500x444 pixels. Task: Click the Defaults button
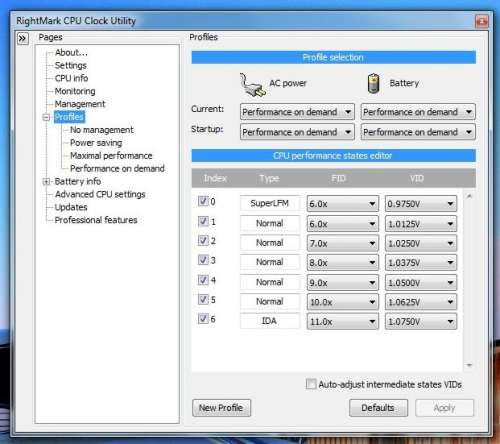tap(378, 408)
